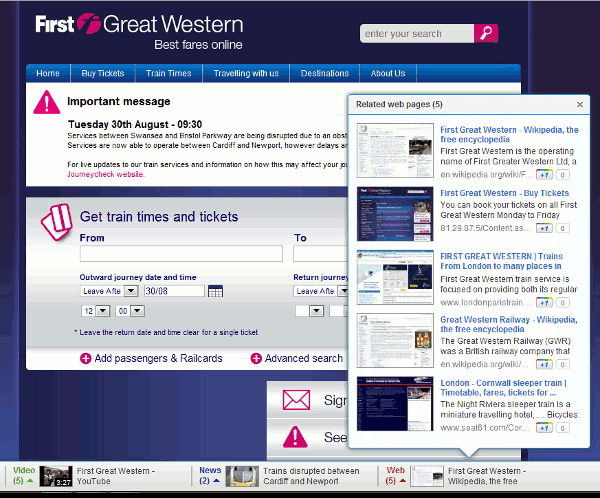
Task: Open Trains disrupted between Cardiff and Newport
Action: 311,476
